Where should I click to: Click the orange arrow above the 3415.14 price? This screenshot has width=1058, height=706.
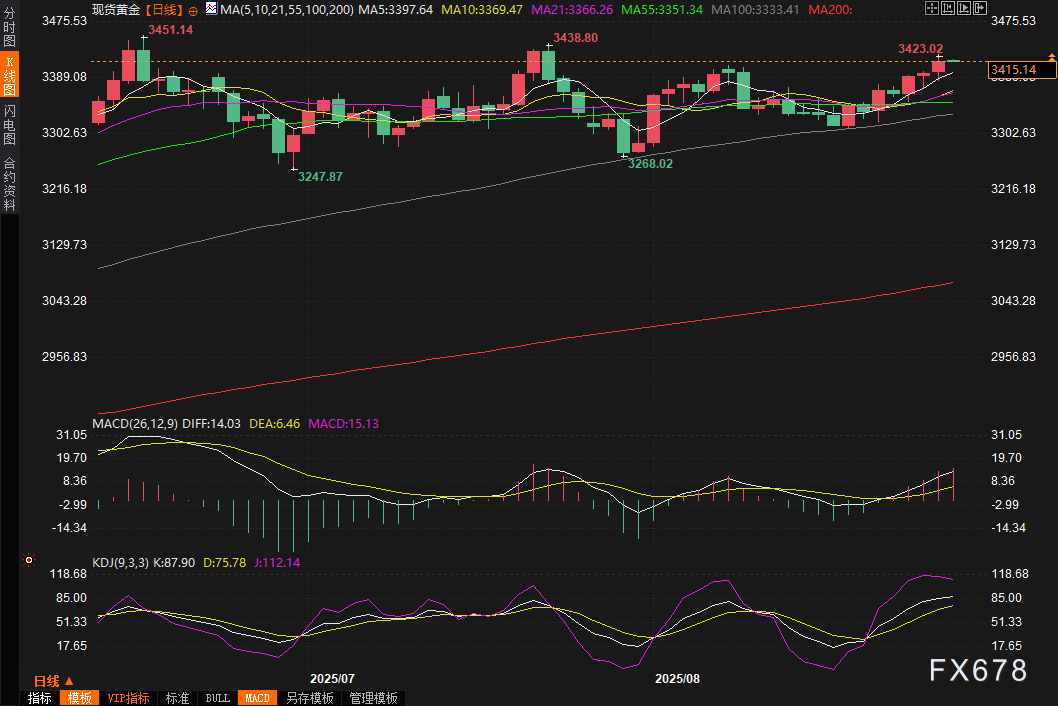pos(1051,55)
